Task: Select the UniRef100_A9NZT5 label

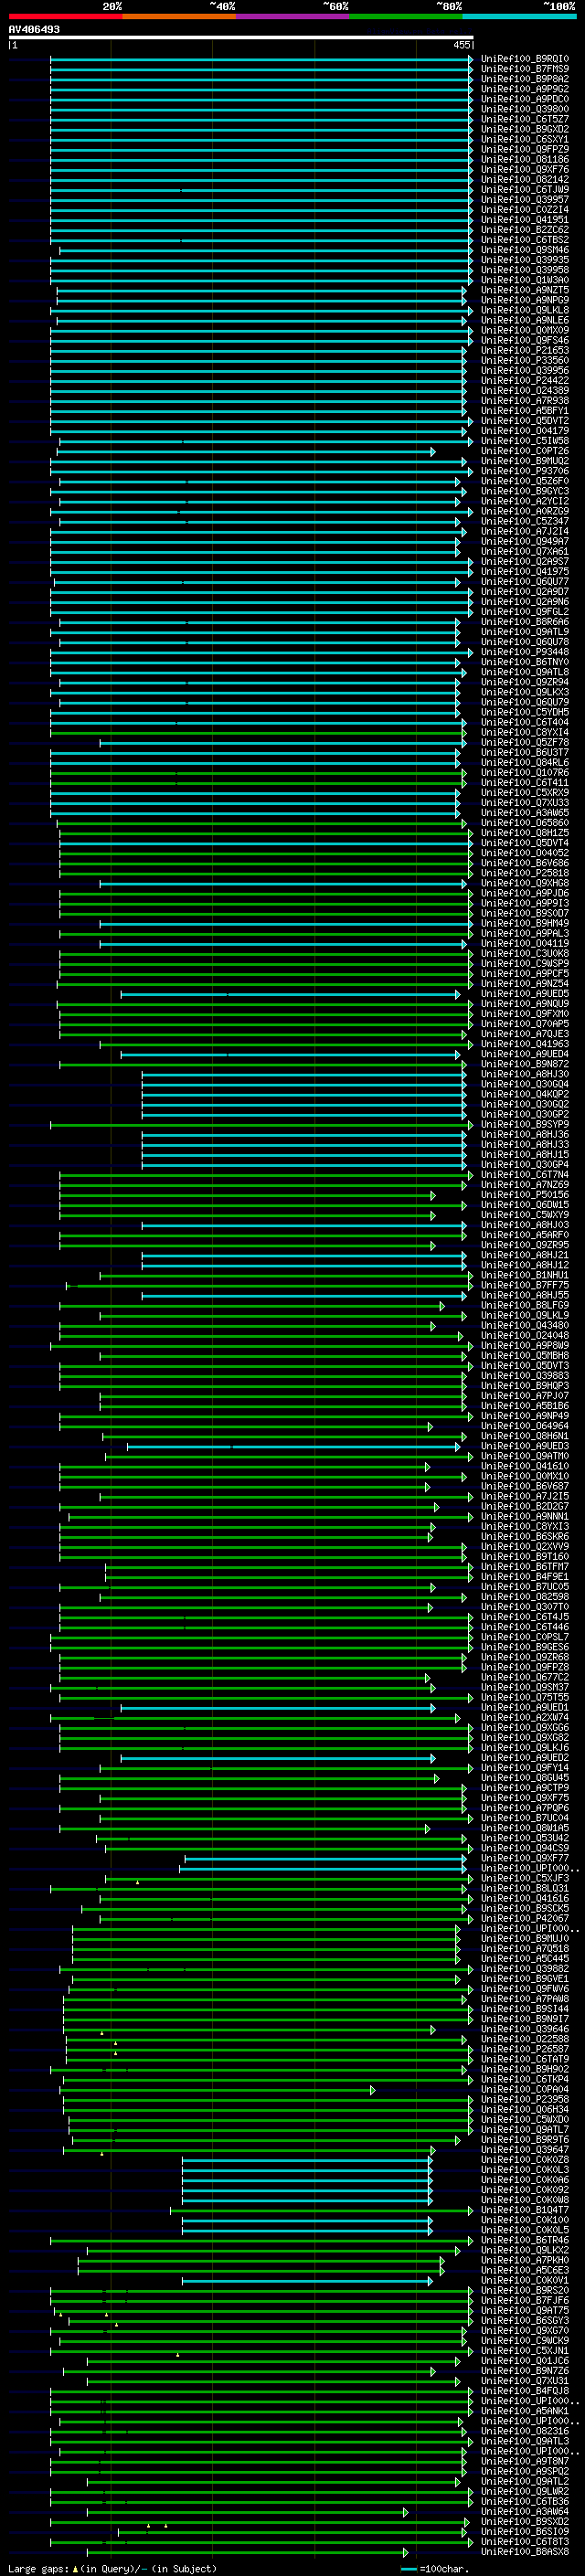Action: (x=525, y=290)
